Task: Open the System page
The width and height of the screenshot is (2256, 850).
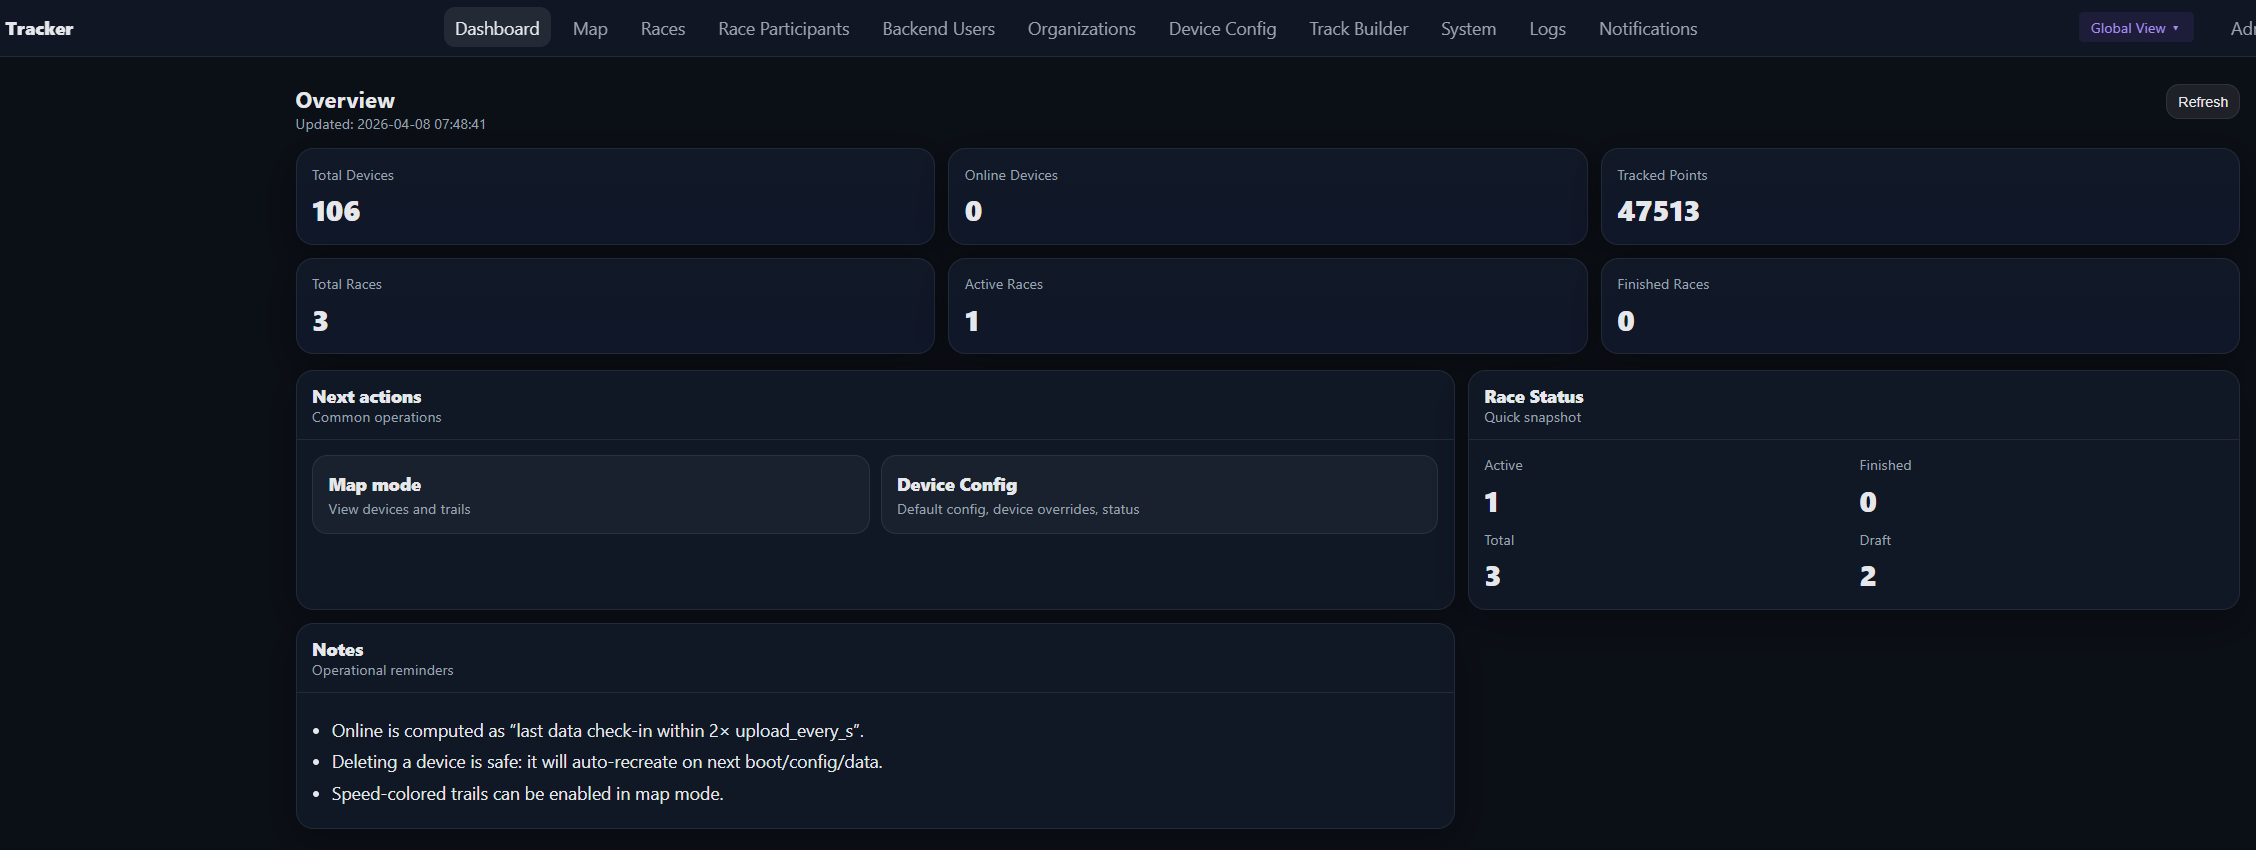Action: [1468, 29]
